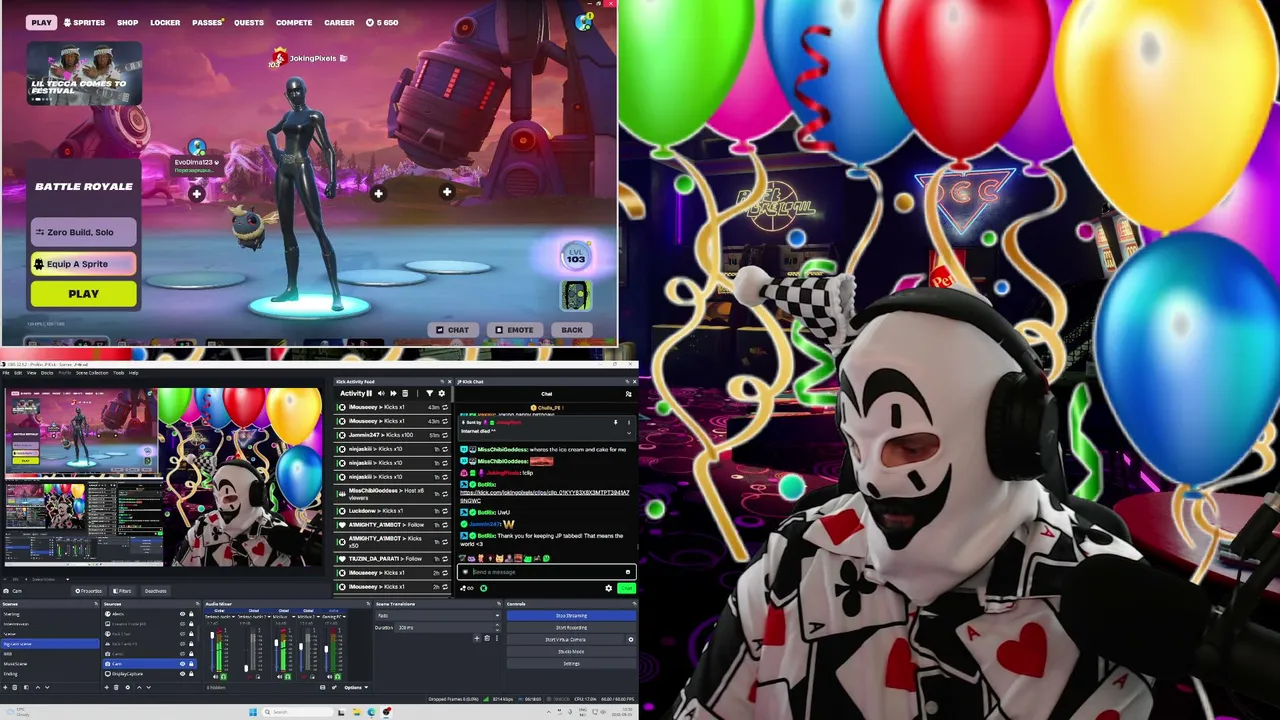Open transition properties three-dot menu

495,638
